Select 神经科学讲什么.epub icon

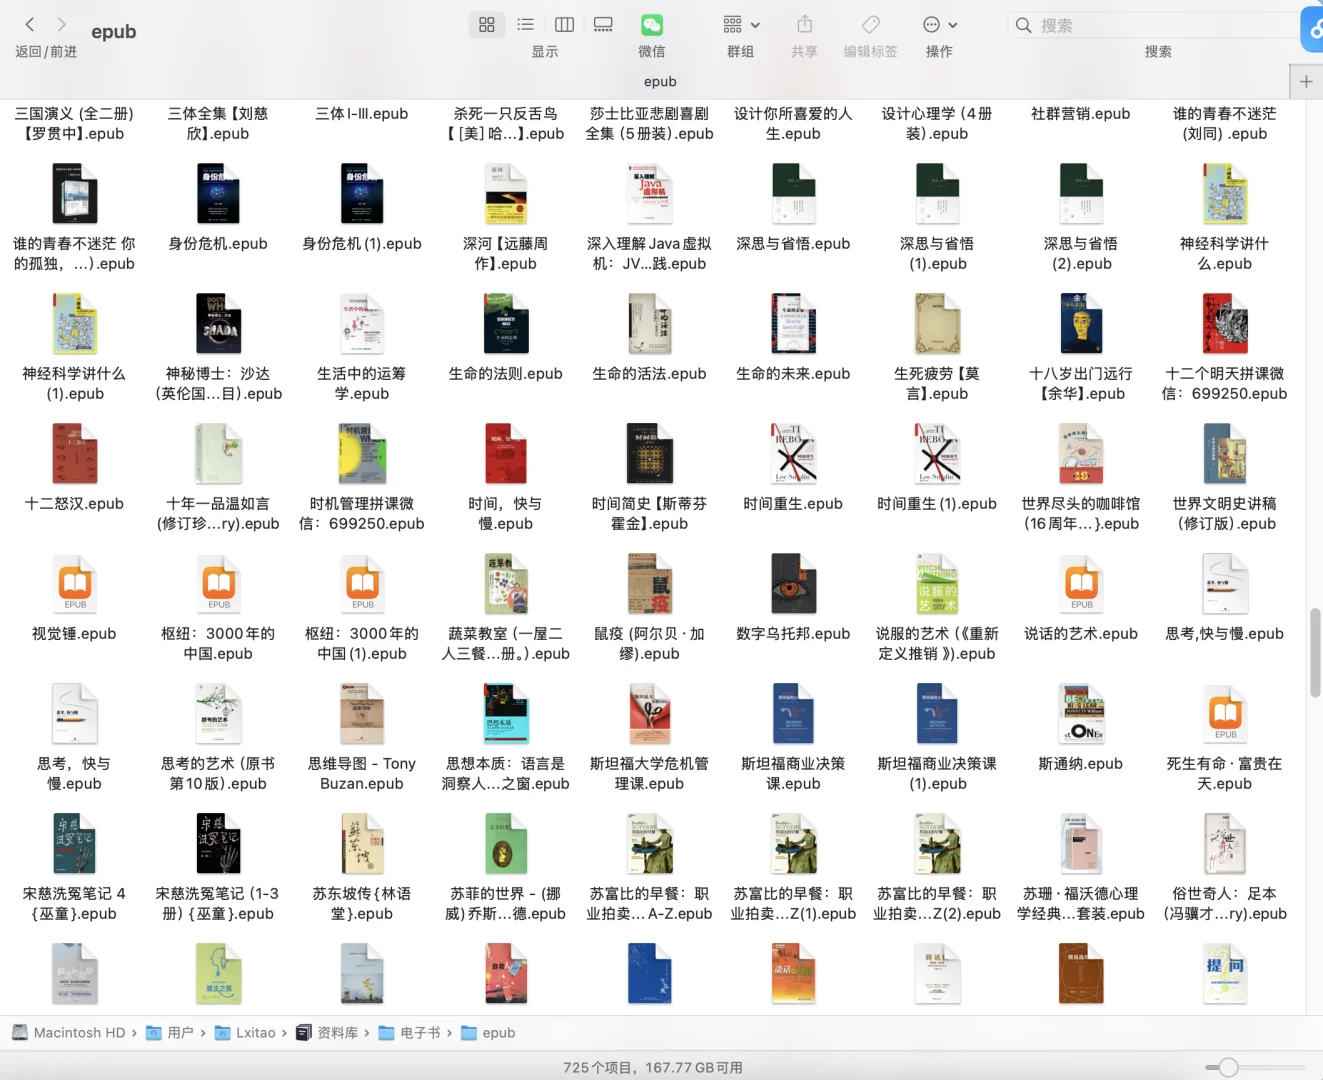(1225, 193)
